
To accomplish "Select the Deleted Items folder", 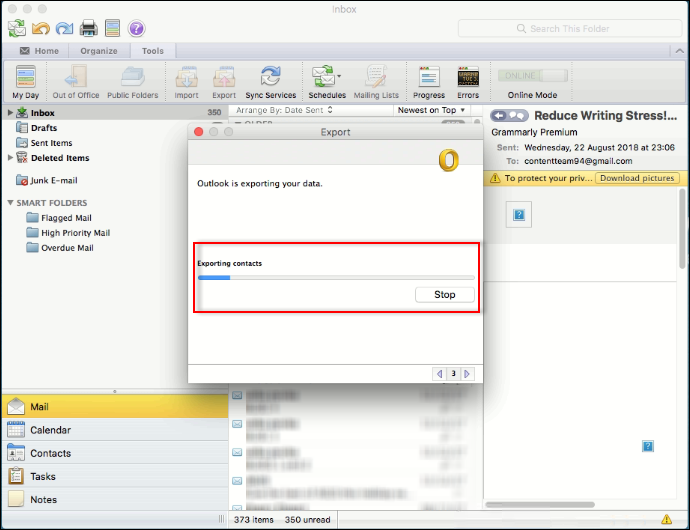I will (x=60, y=158).
